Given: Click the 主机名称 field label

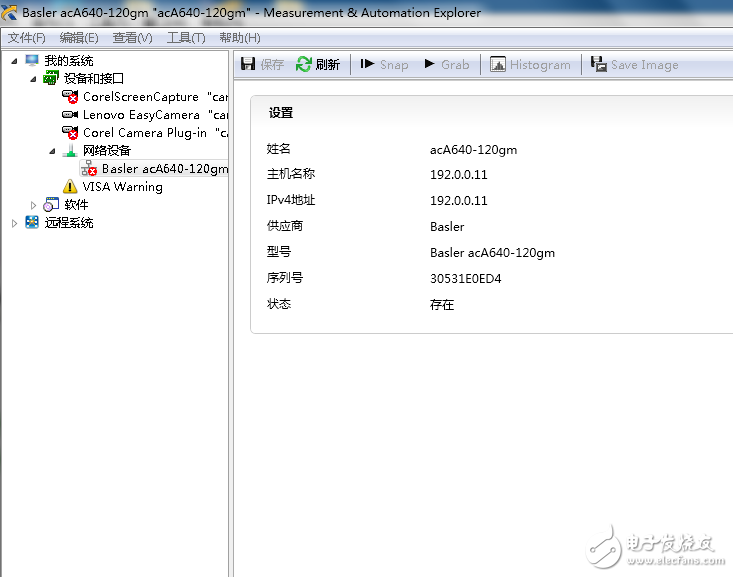Looking at the screenshot, I should 291,174.
